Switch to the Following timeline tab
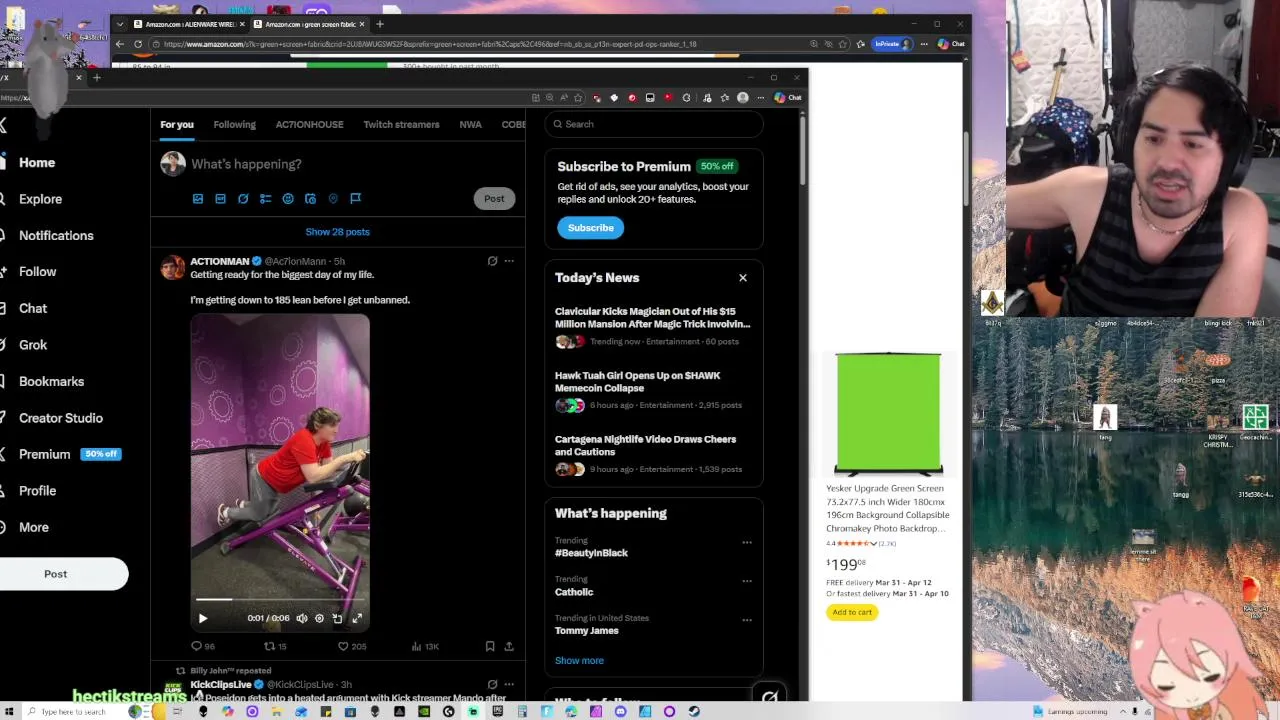 234,124
